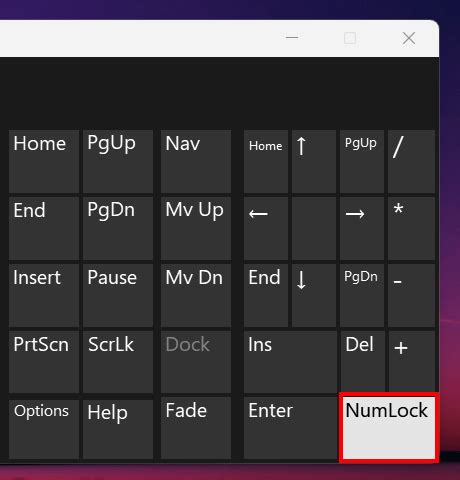This screenshot has height=480, width=460.
Task: Click the left arrow key
Action: [x=266, y=228]
